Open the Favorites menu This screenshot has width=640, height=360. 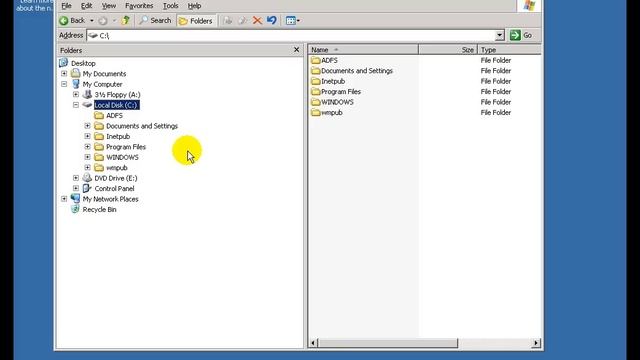pos(139,6)
